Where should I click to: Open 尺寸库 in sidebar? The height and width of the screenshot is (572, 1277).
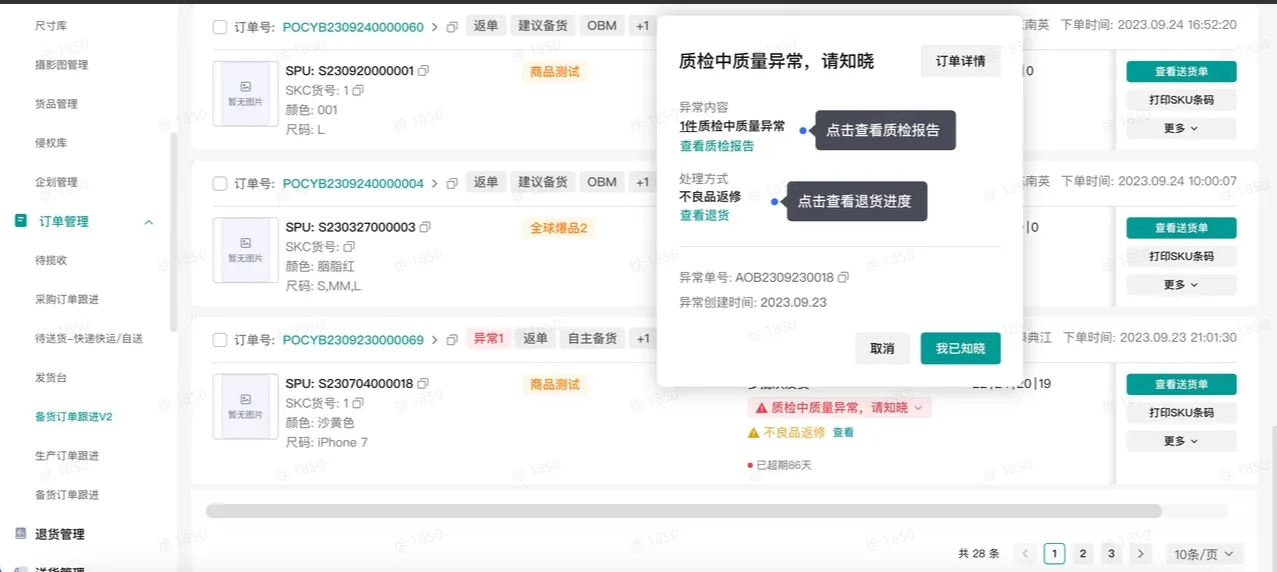(51, 25)
